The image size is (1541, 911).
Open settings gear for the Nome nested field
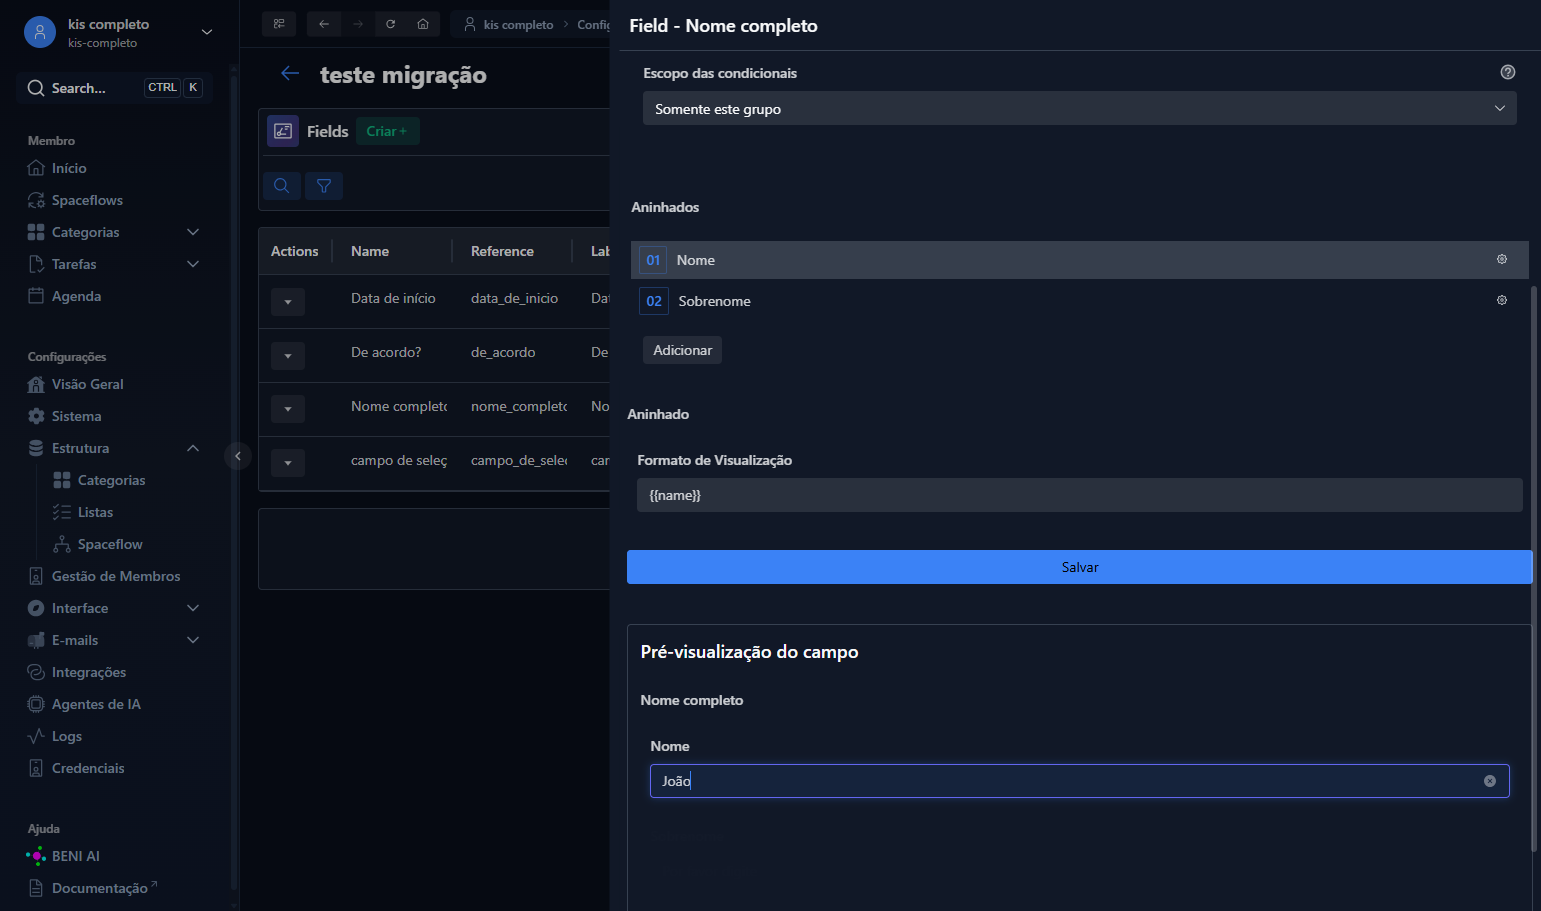[1501, 259]
